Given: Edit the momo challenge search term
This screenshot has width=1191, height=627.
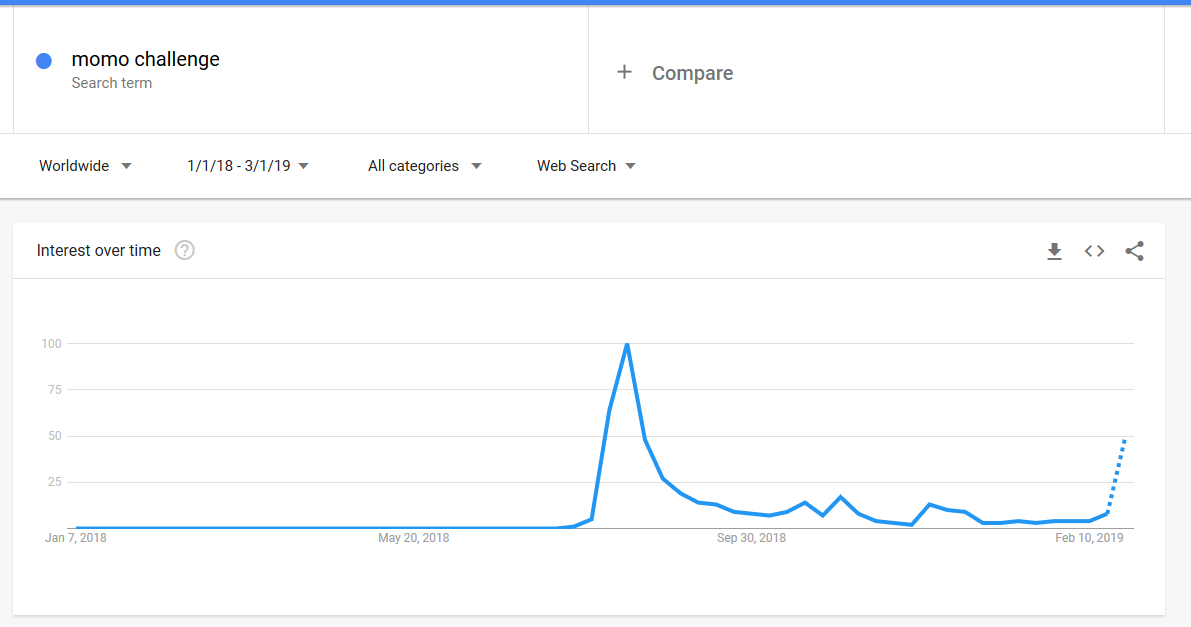Looking at the screenshot, I should pyautogui.click(x=145, y=59).
